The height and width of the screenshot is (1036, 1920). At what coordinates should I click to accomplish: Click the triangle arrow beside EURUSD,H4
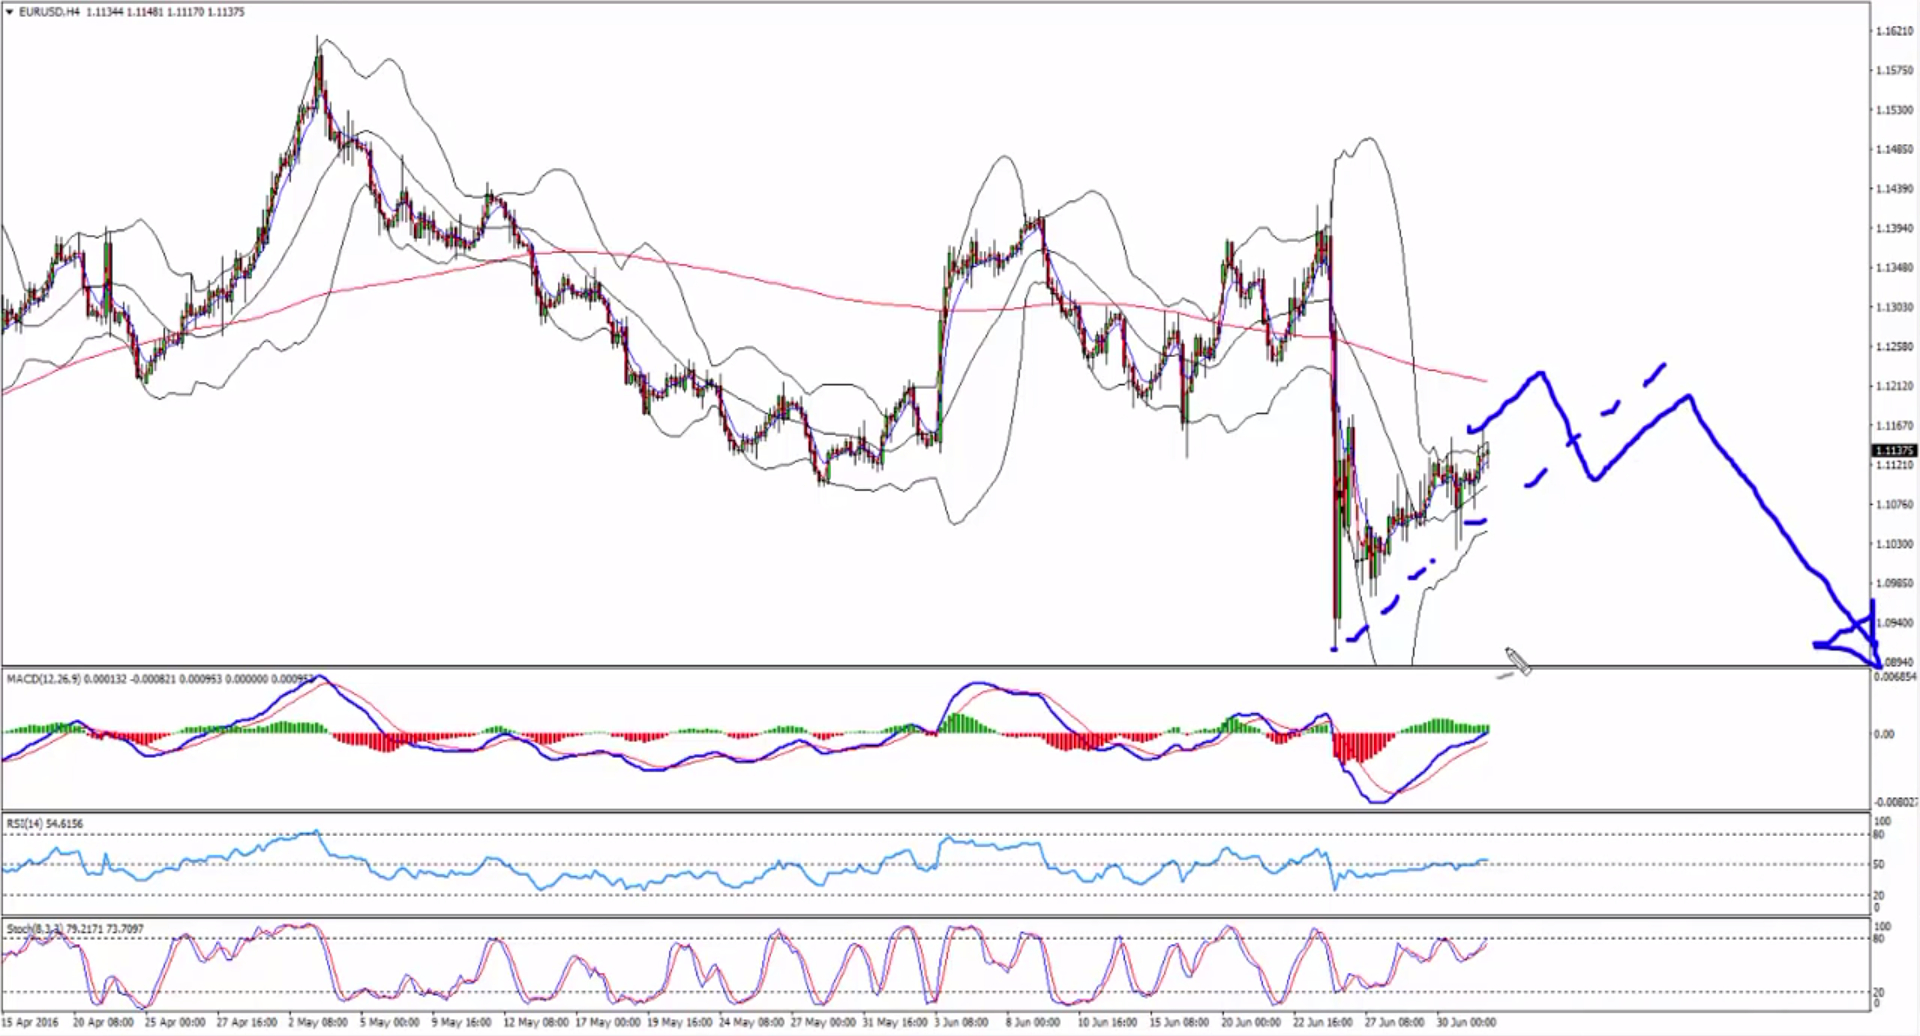pos(9,12)
